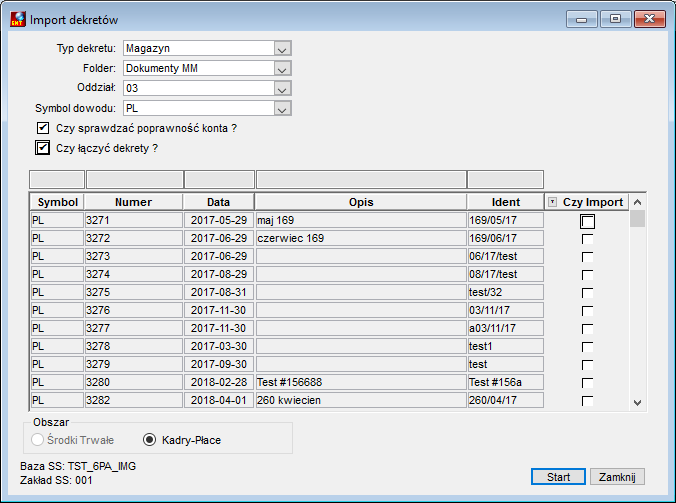
Task: Sort by Data column header
Action: tap(219, 202)
